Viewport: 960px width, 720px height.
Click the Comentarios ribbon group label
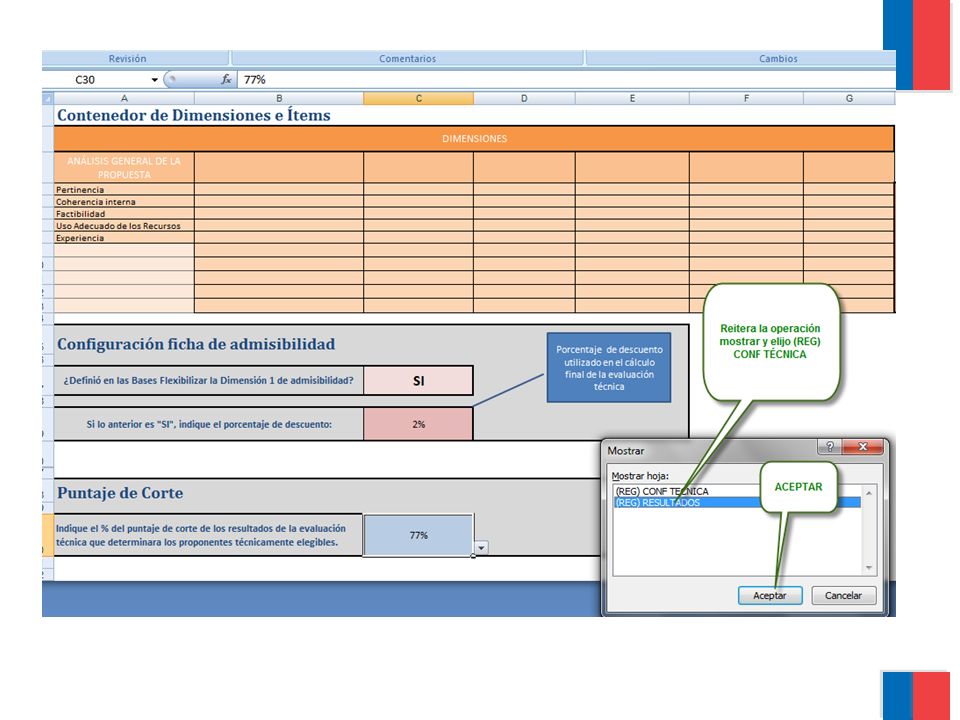point(407,59)
